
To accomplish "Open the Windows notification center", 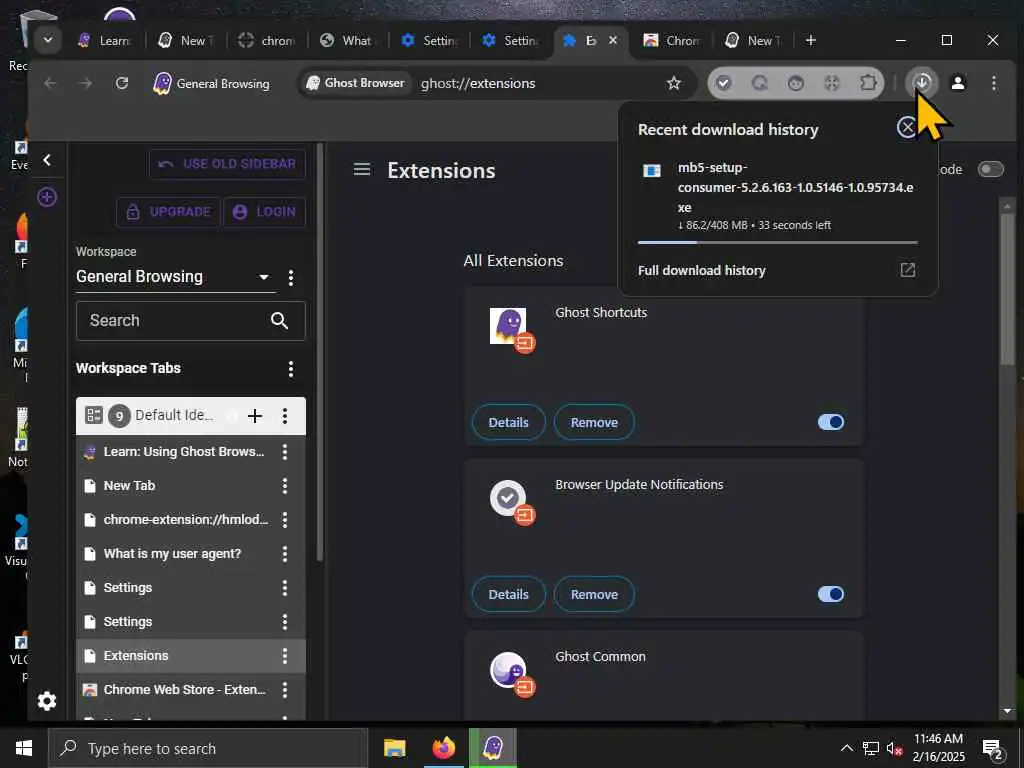I will click(x=993, y=749).
